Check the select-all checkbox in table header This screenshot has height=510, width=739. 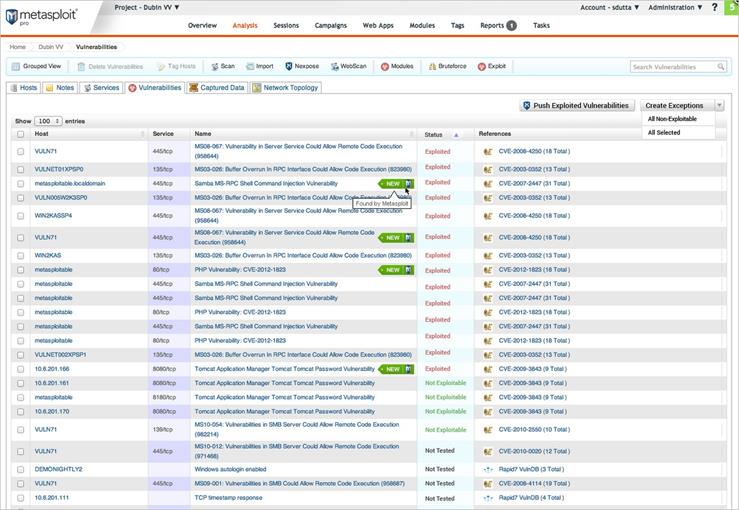(x=21, y=134)
